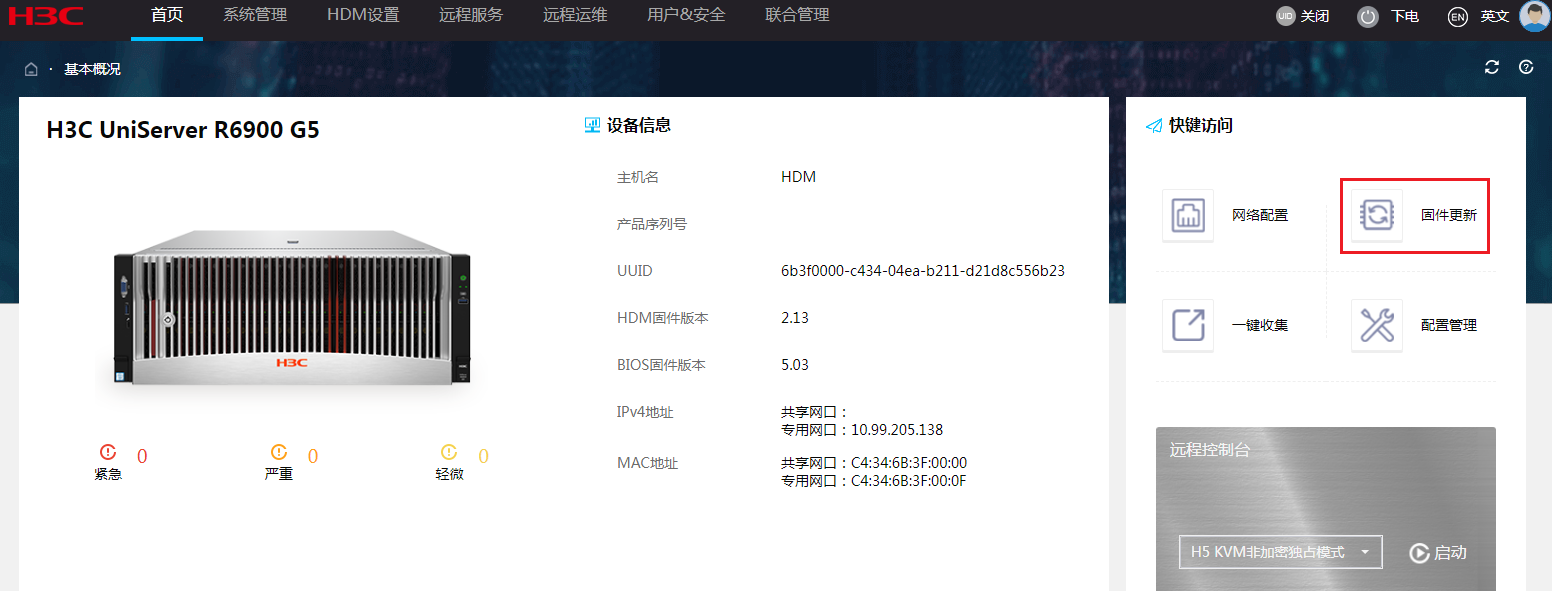This screenshot has width=1552, height=591.
Task: Switch language to 英文
Action: coord(1495,16)
